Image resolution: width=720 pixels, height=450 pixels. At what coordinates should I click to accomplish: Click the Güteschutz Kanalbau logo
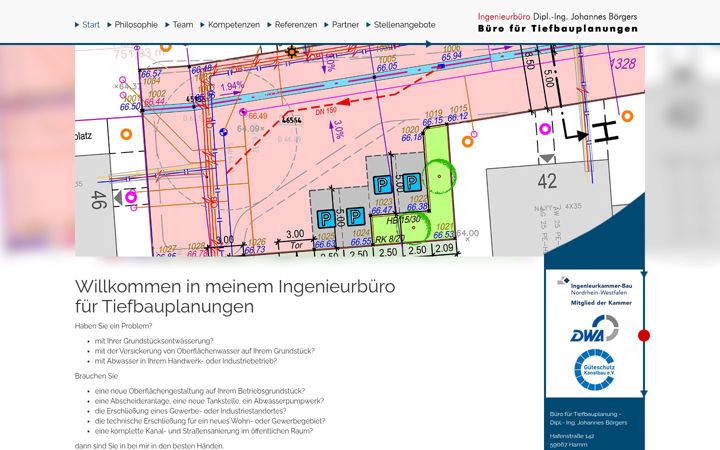[x=595, y=370]
